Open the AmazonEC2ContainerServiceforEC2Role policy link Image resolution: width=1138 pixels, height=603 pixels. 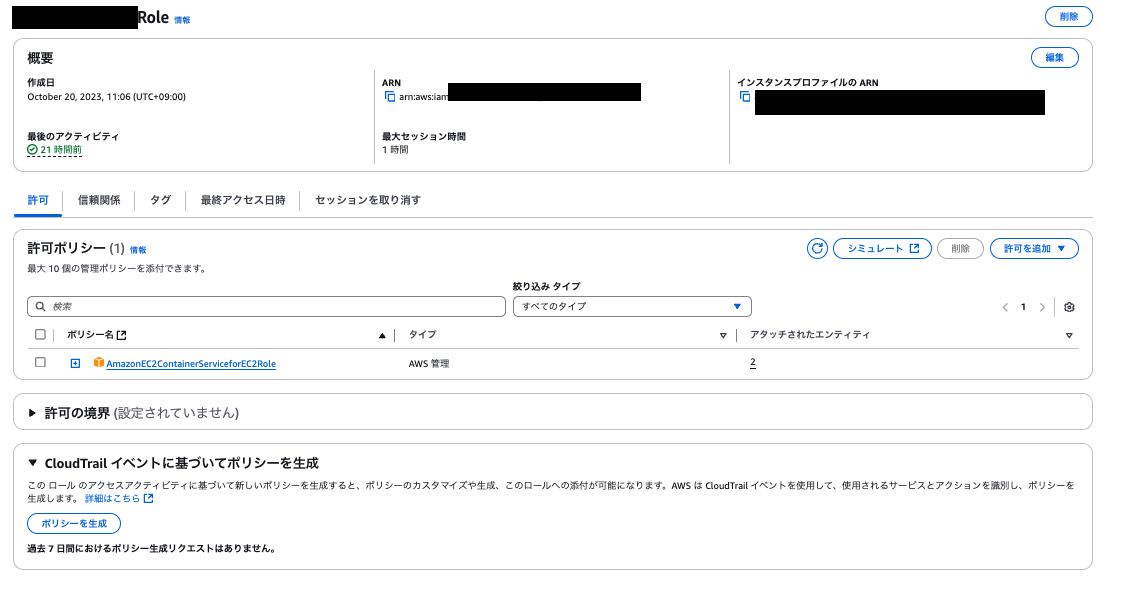(191, 364)
